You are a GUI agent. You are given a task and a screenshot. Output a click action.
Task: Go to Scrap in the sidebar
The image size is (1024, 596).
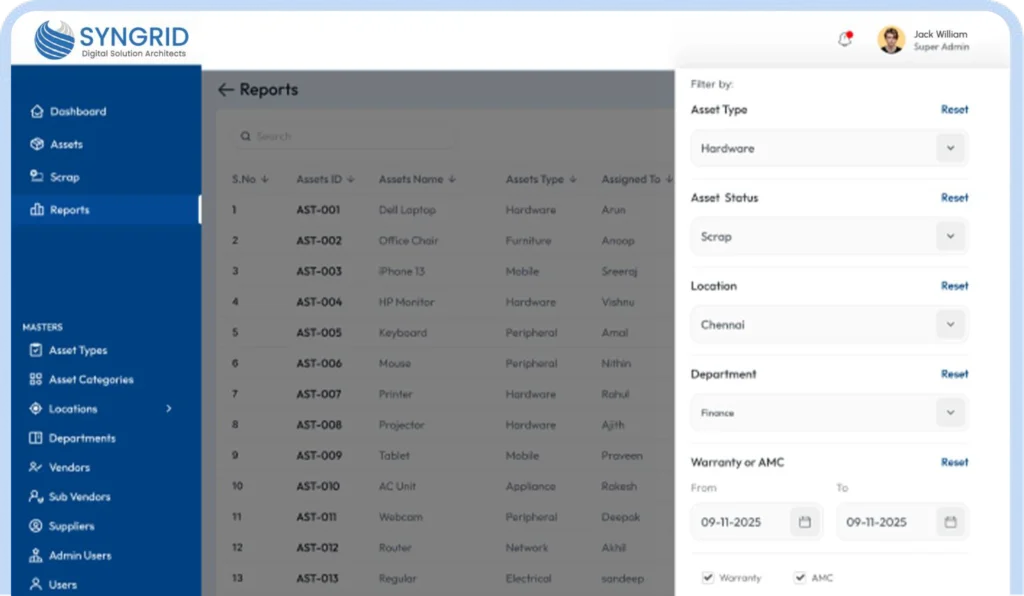tap(64, 177)
